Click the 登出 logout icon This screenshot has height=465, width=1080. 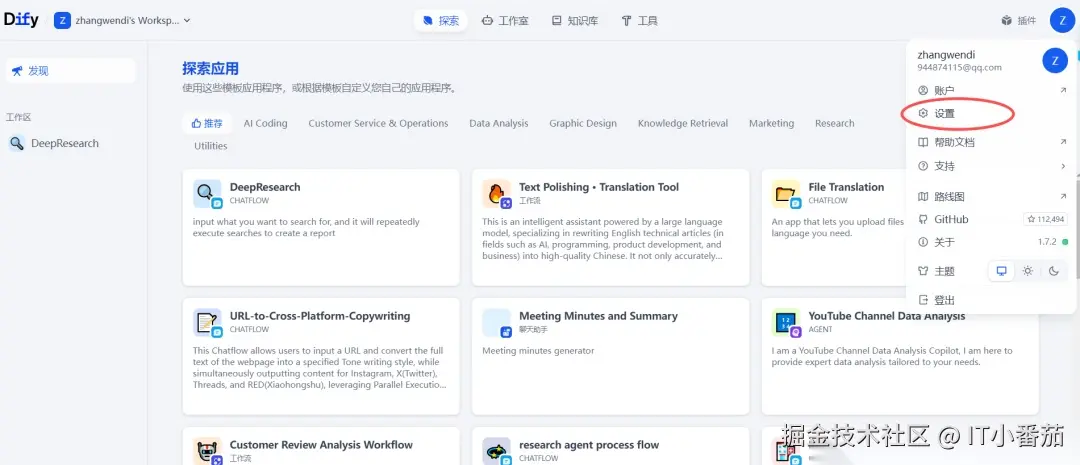pyautogui.click(x=924, y=300)
